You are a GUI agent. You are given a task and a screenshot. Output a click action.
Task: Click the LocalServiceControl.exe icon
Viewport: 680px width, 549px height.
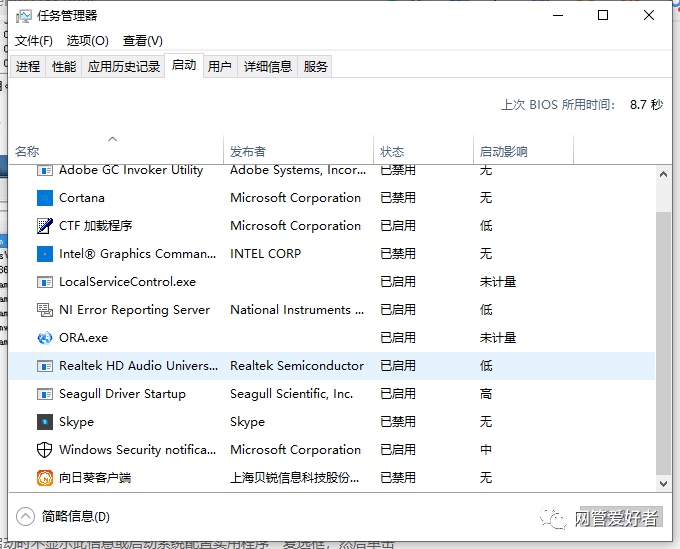tap(45, 282)
